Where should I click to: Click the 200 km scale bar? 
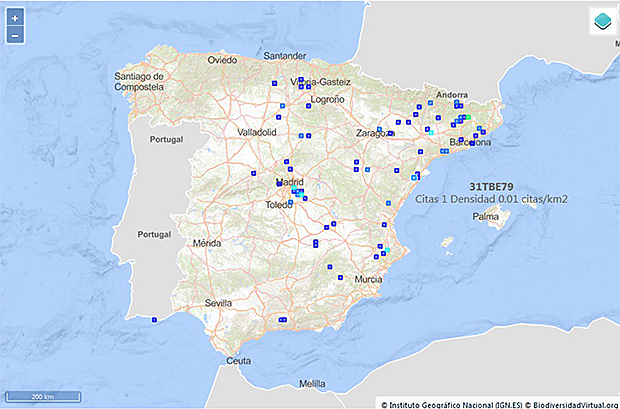coord(43,397)
